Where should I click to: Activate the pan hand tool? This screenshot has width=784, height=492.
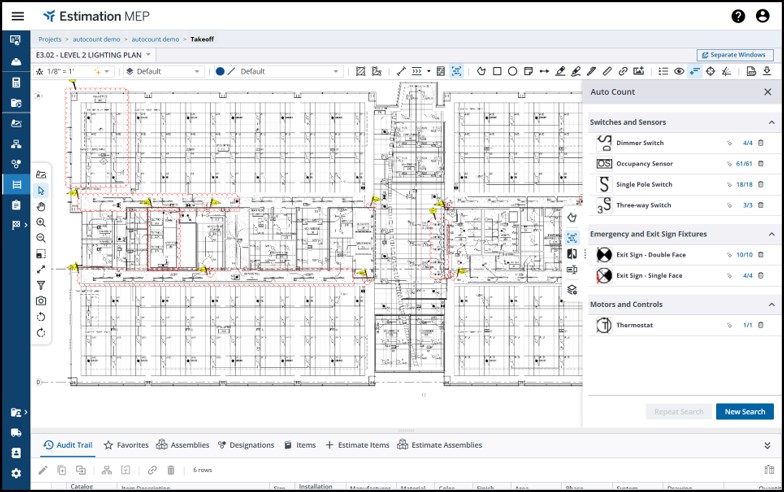pyautogui.click(x=41, y=206)
